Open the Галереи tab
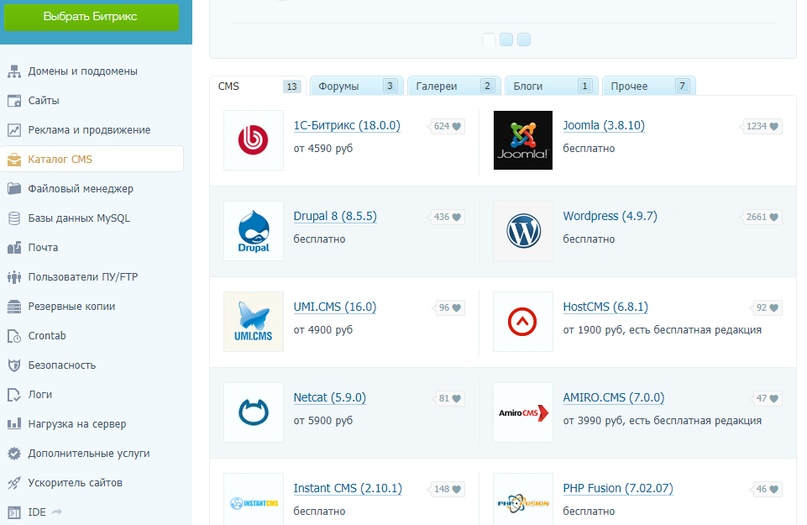Viewport: 807px width, 525px height. [x=452, y=86]
